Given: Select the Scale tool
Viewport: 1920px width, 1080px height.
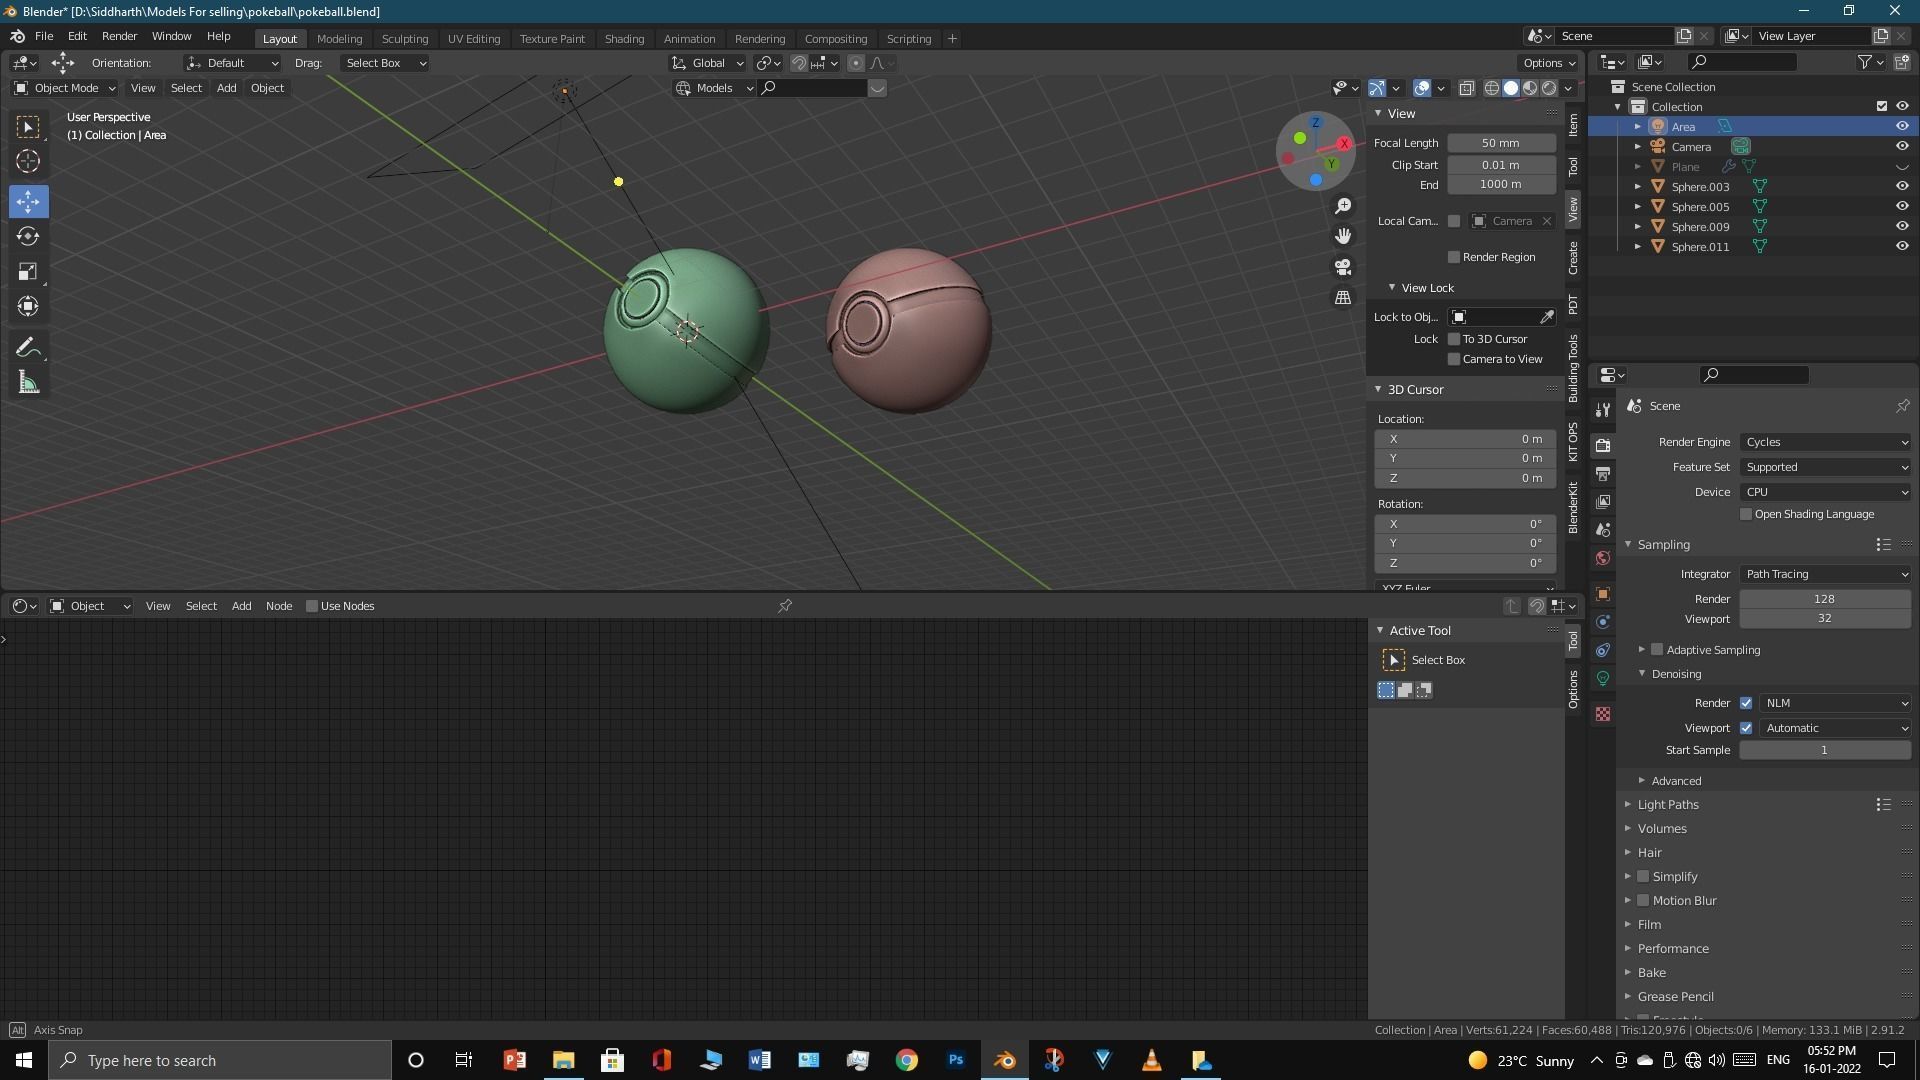Looking at the screenshot, I should pos(28,271).
